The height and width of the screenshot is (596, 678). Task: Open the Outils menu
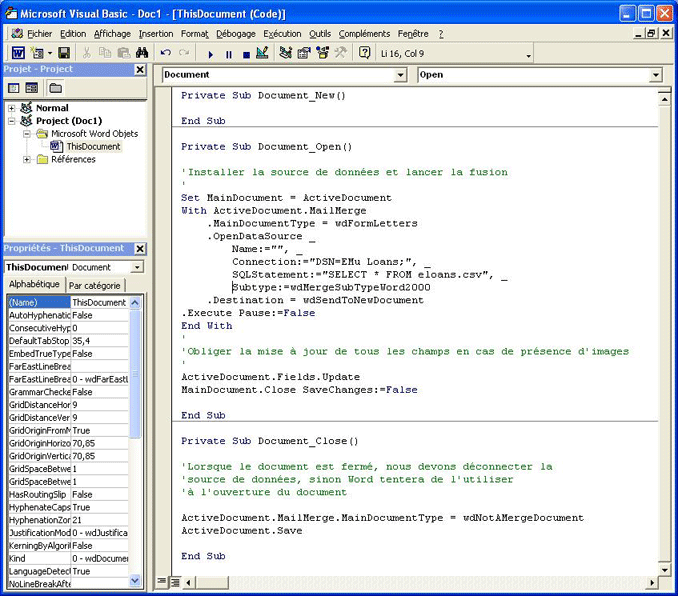click(x=320, y=34)
